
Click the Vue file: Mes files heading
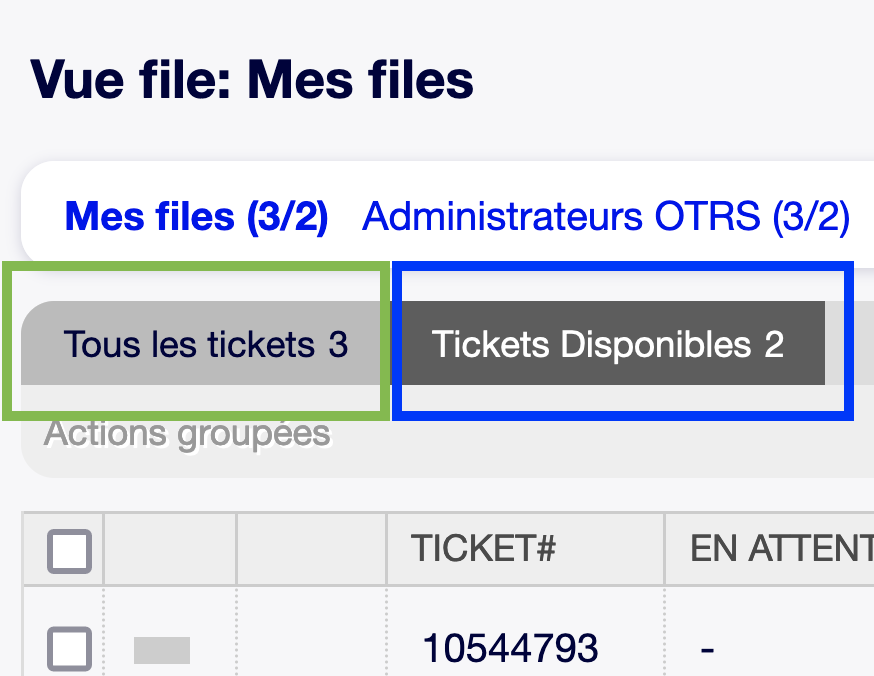(x=252, y=80)
